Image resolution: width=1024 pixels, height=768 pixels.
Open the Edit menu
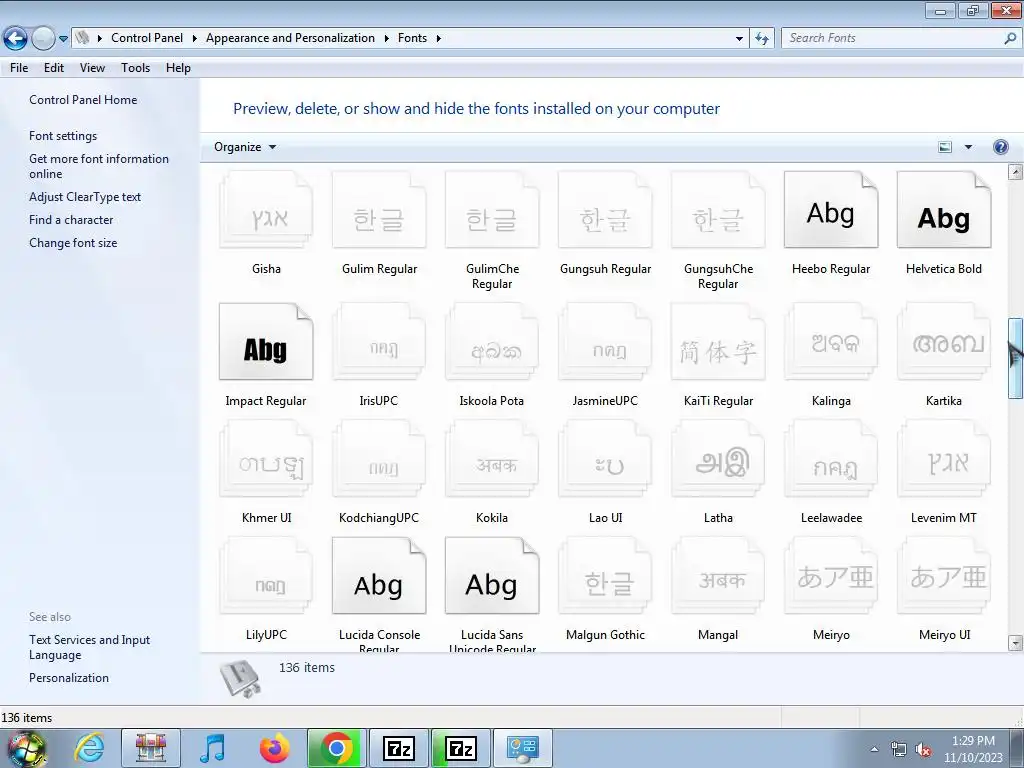pos(54,68)
